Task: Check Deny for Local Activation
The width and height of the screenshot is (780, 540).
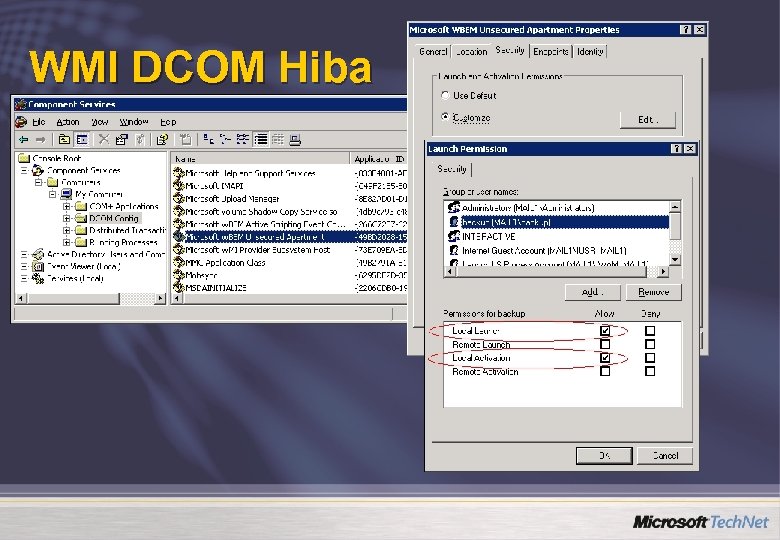Action: pos(650,358)
